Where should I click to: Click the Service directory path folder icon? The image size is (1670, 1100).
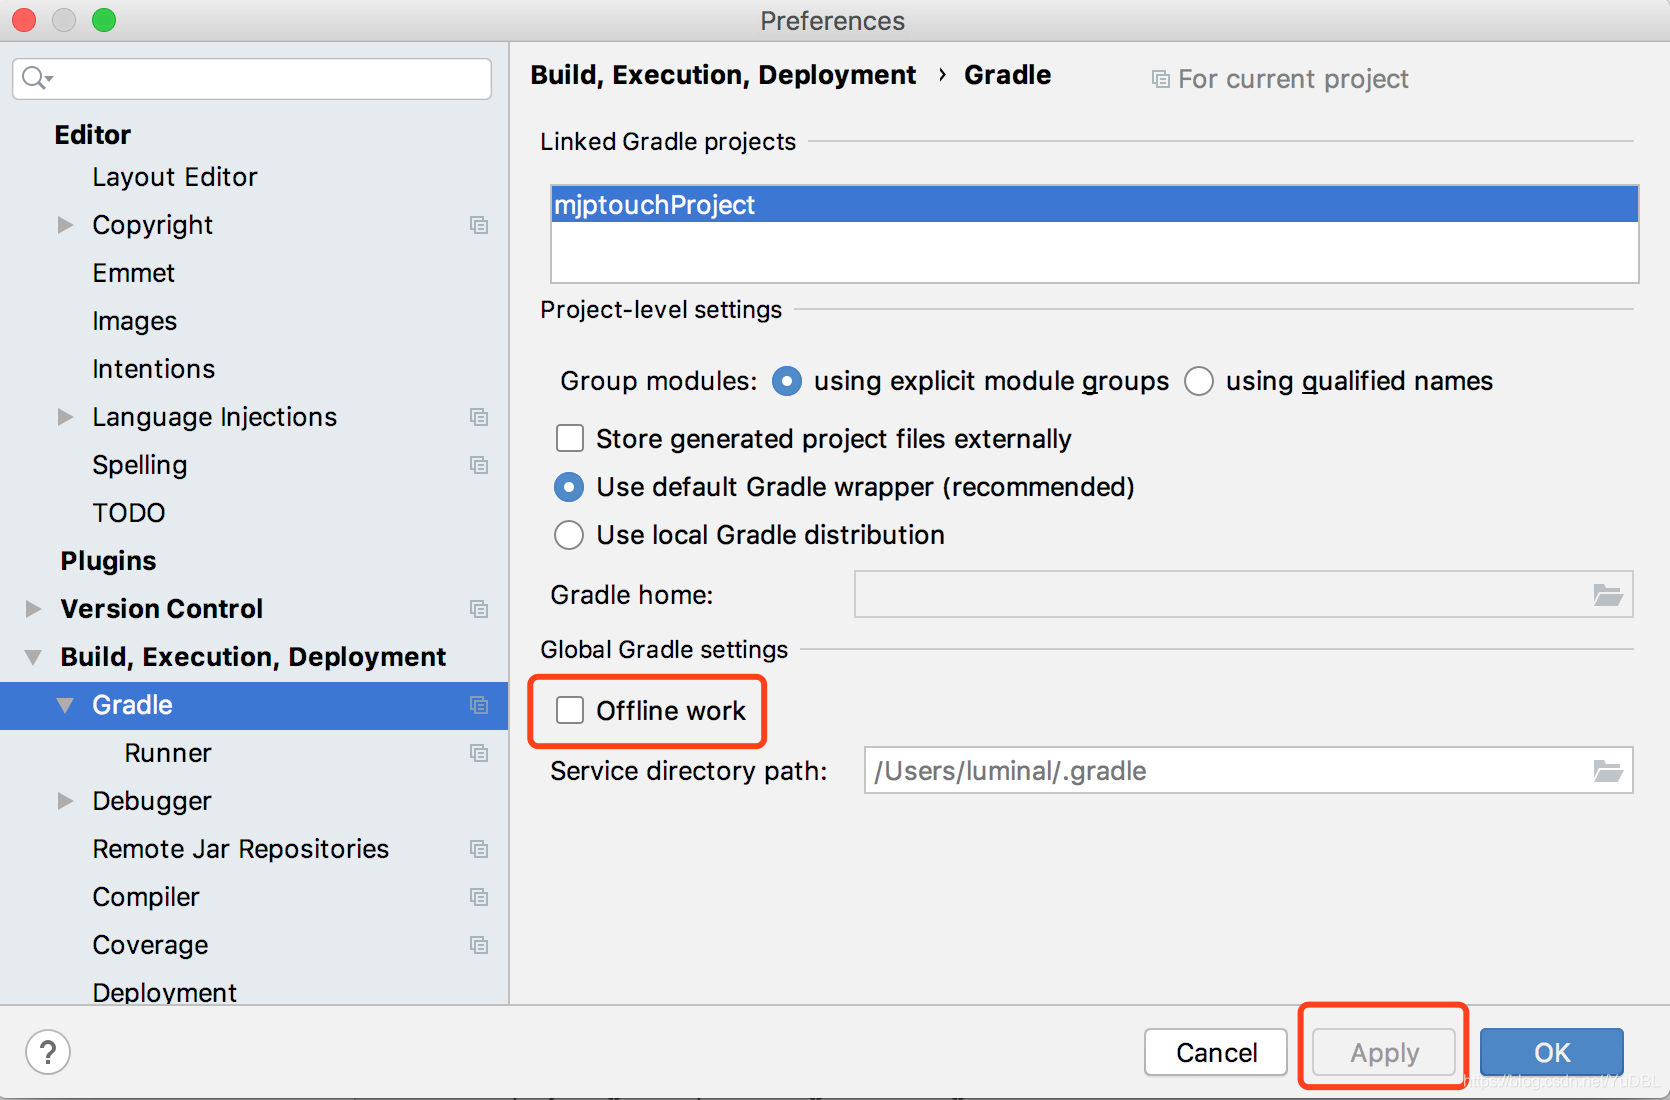[x=1608, y=770]
